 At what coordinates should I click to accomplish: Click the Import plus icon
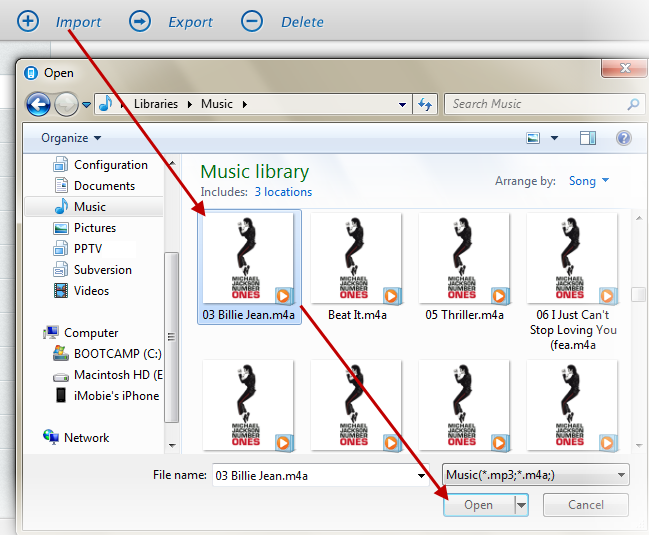28,21
